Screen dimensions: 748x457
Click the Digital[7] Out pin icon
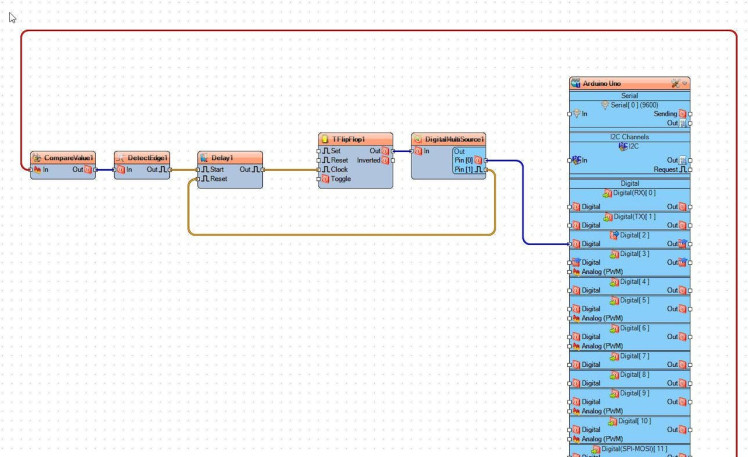pos(683,364)
